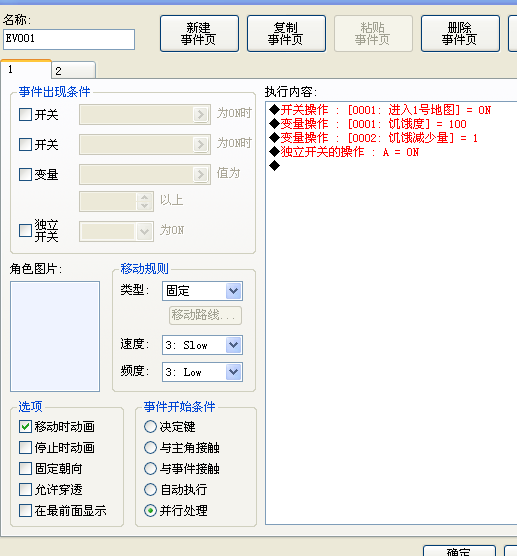Viewport: 517px width, 556px height.
Task: Select the 自动执行 trigger radio button
Action: pos(150,490)
